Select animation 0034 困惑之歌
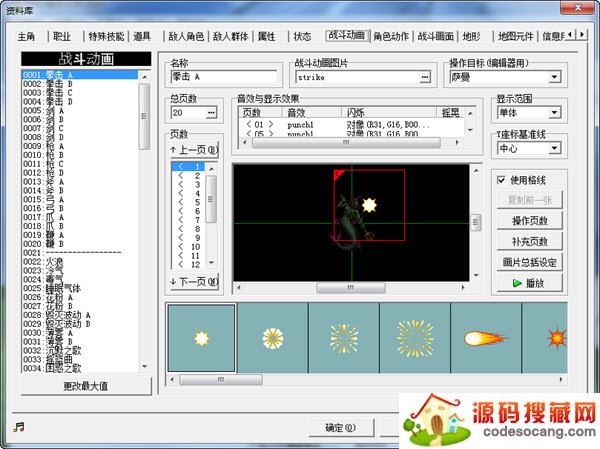600x449 pixels. click(x=80, y=368)
